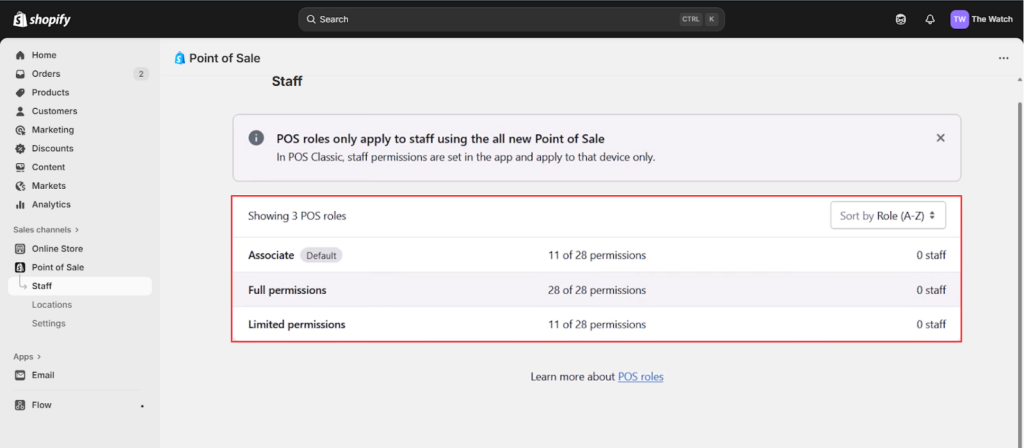Go to Orders in sidebar

pyautogui.click(x=46, y=74)
